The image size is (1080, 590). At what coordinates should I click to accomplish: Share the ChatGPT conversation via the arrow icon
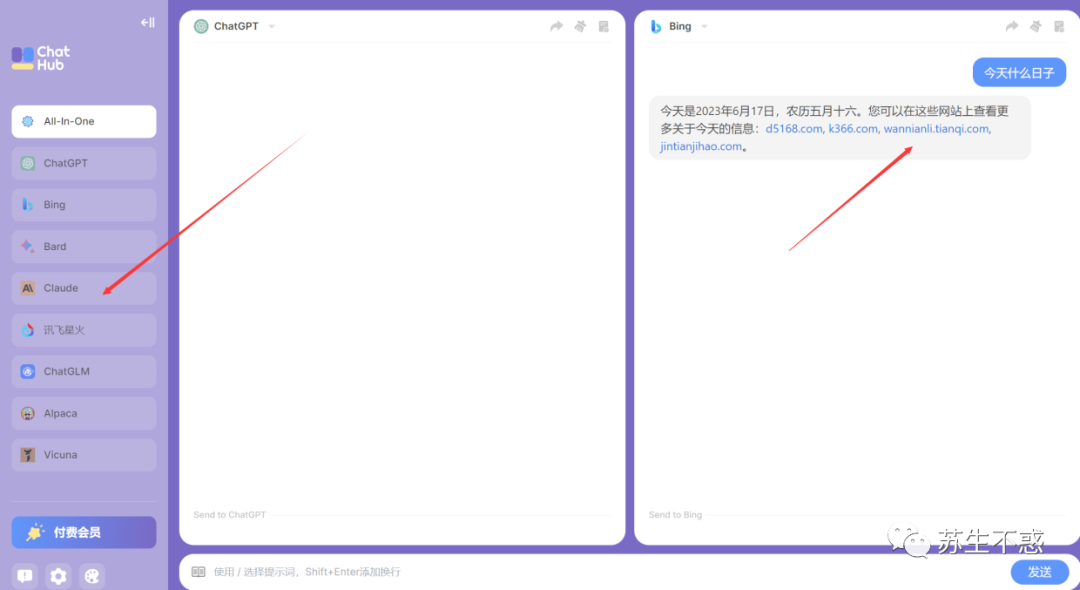point(556,26)
